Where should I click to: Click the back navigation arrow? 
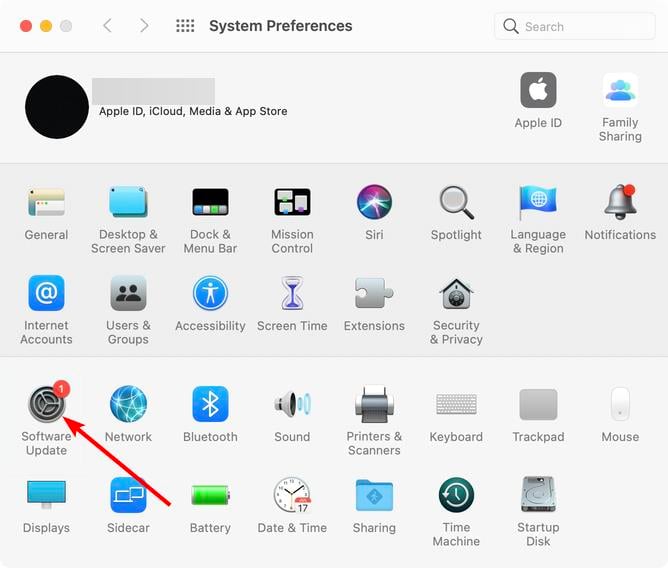(x=108, y=26)
